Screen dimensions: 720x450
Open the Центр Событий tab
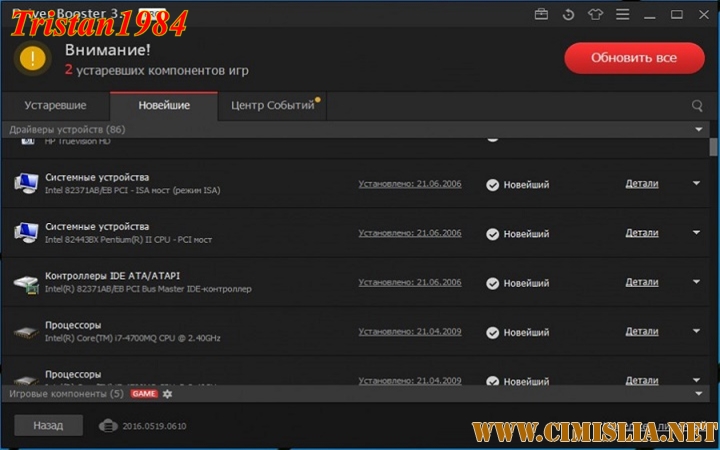(x=272, y=106)
